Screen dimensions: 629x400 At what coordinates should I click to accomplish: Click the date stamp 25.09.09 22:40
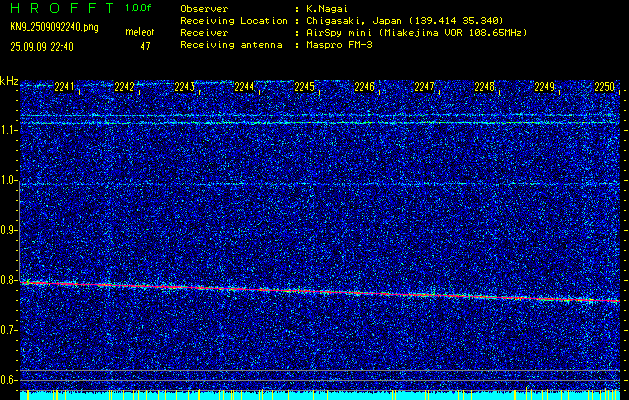[x=42, y=47]
